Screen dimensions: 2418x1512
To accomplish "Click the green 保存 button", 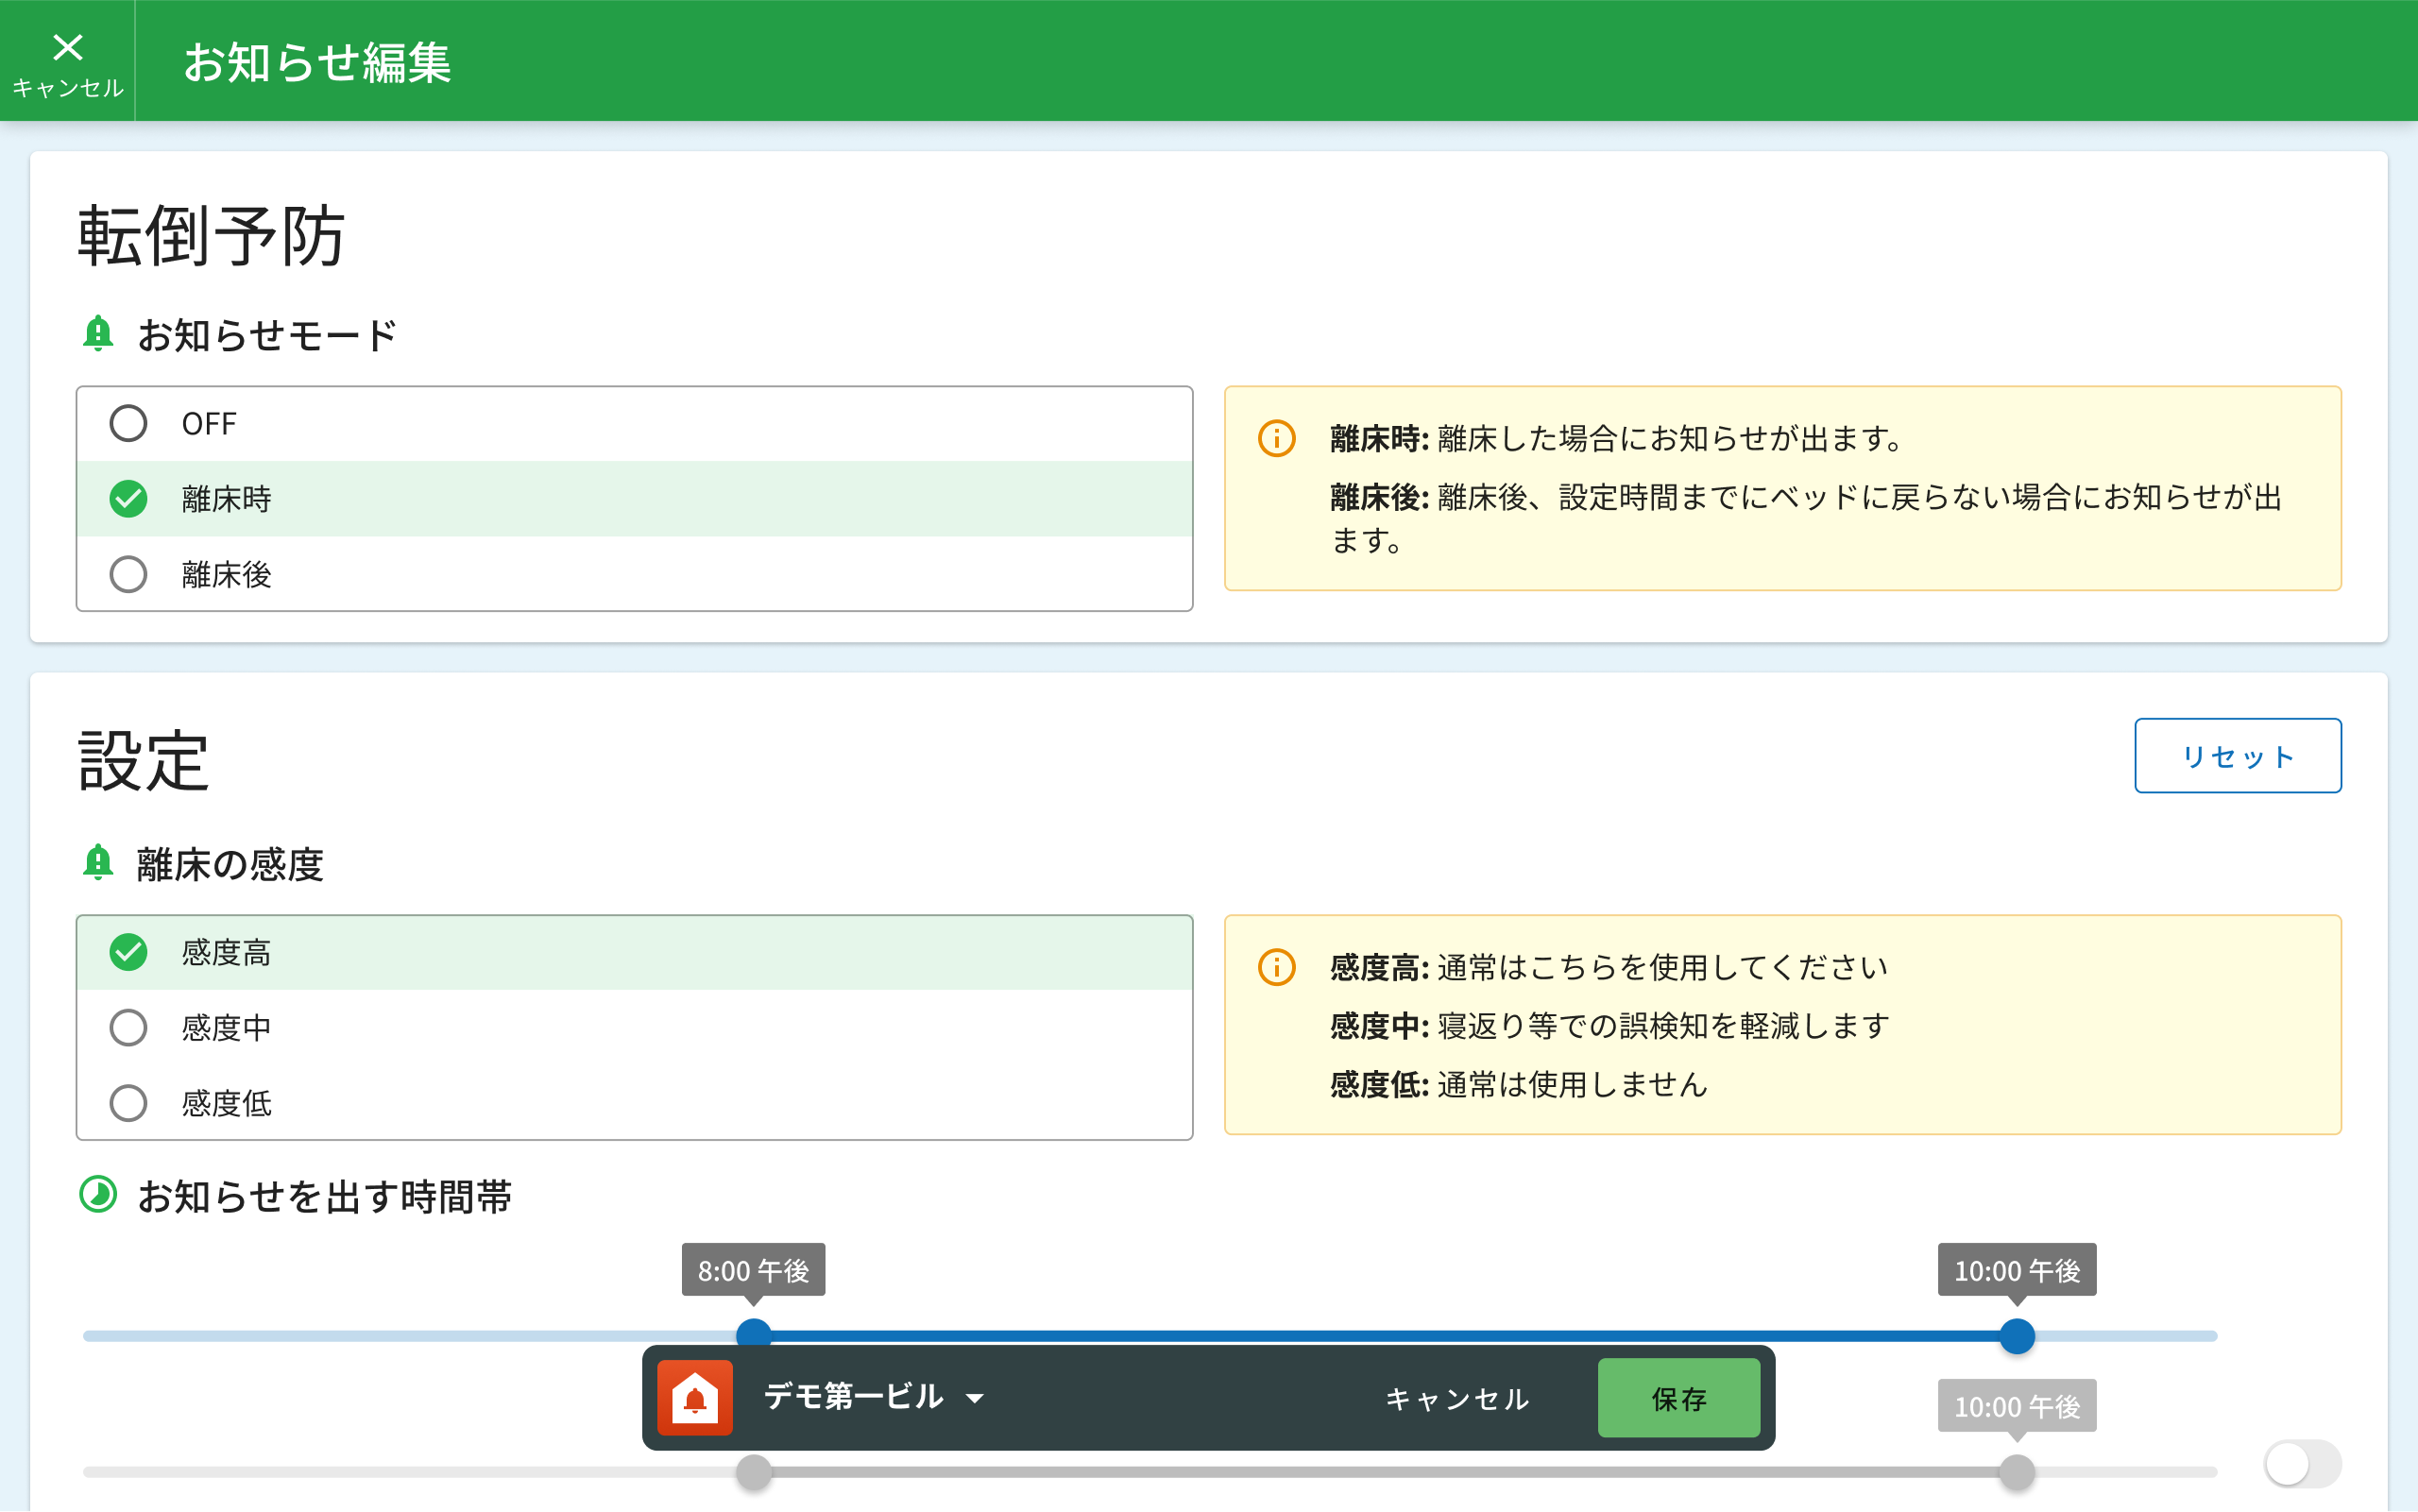I will point(1678,1398).
